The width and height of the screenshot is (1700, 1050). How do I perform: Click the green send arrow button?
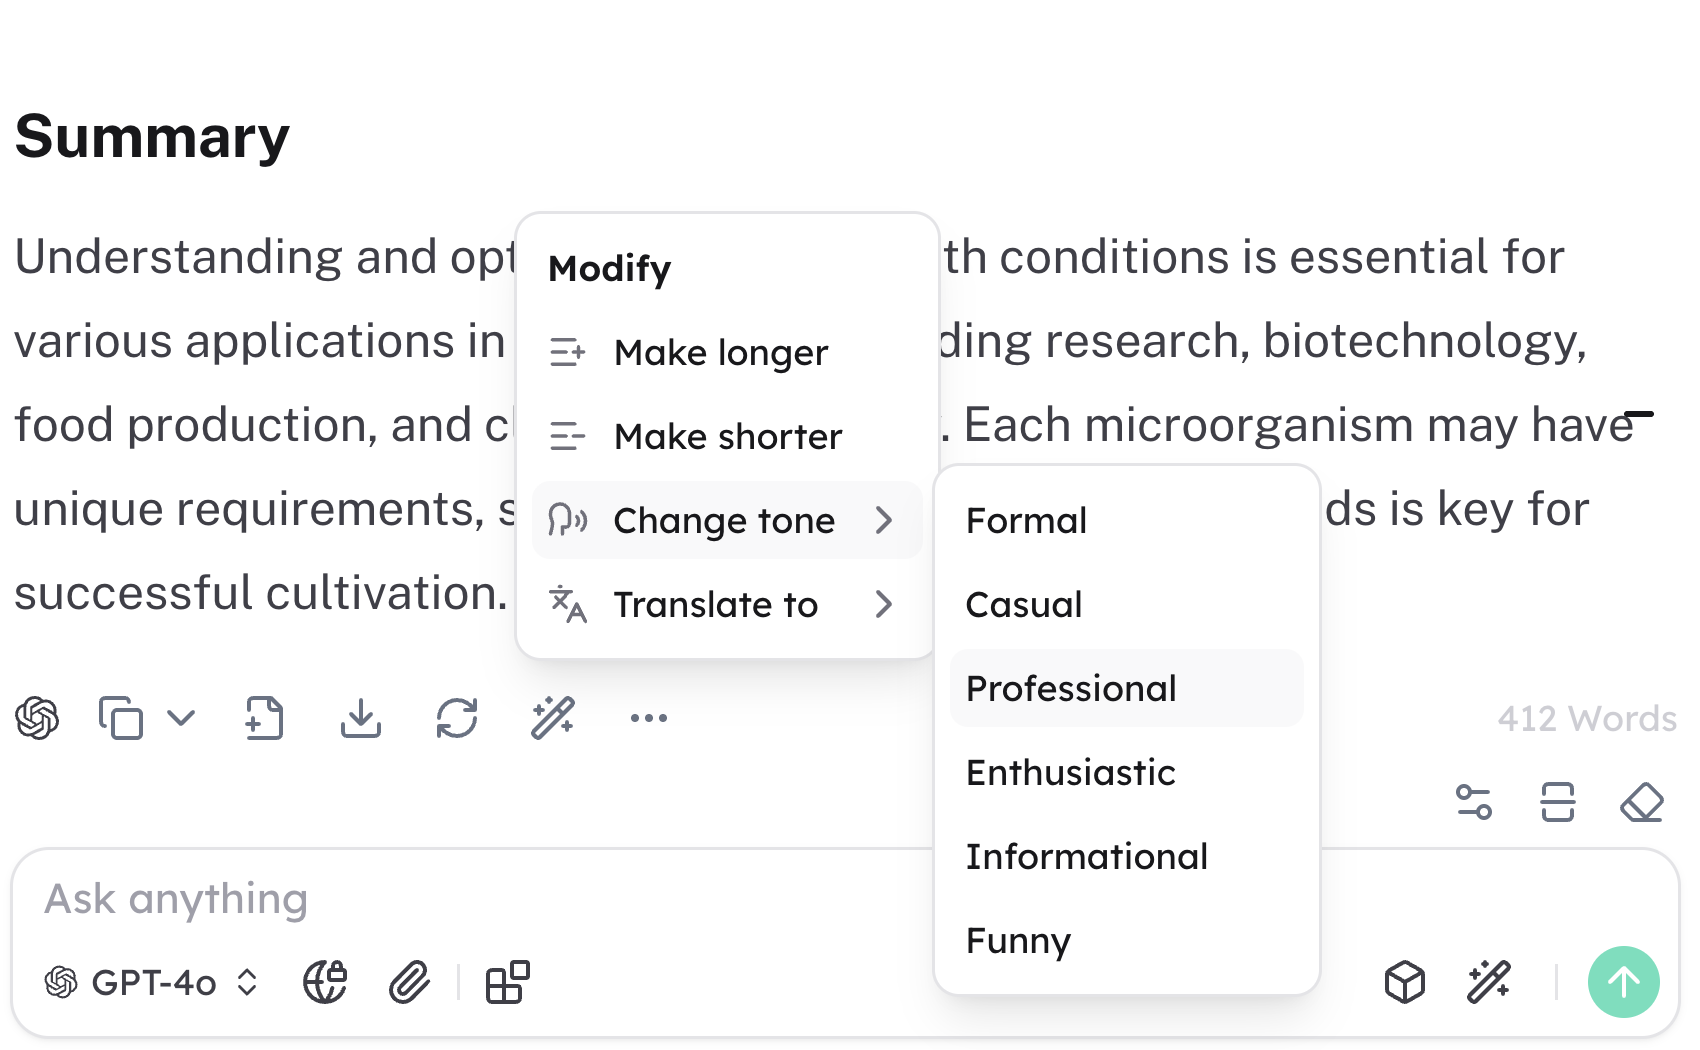click(1623, 982)
